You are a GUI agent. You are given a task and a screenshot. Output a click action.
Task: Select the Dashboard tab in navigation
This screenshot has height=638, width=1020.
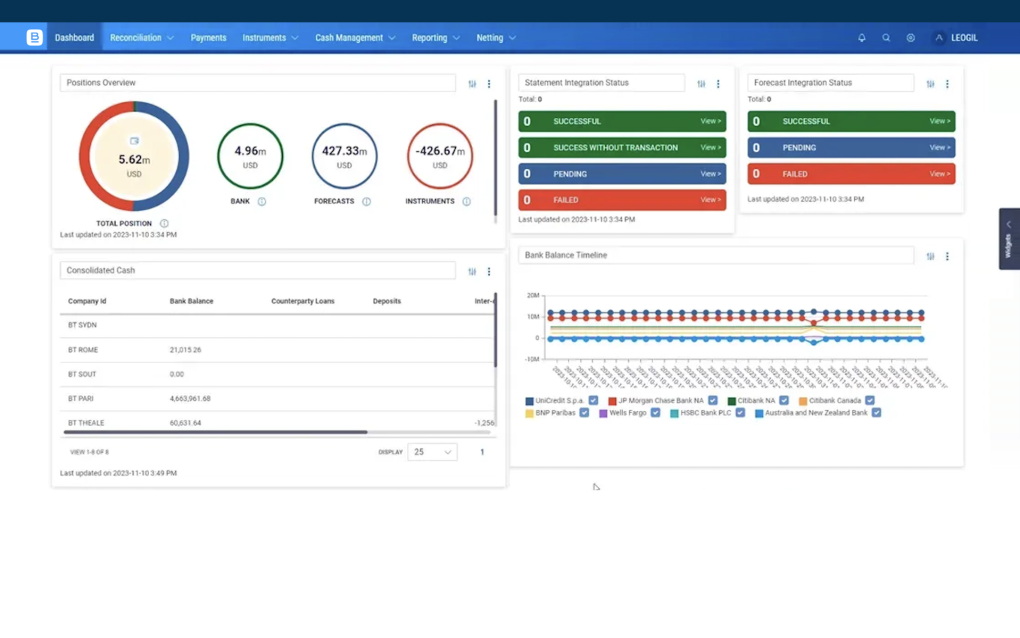74,38
